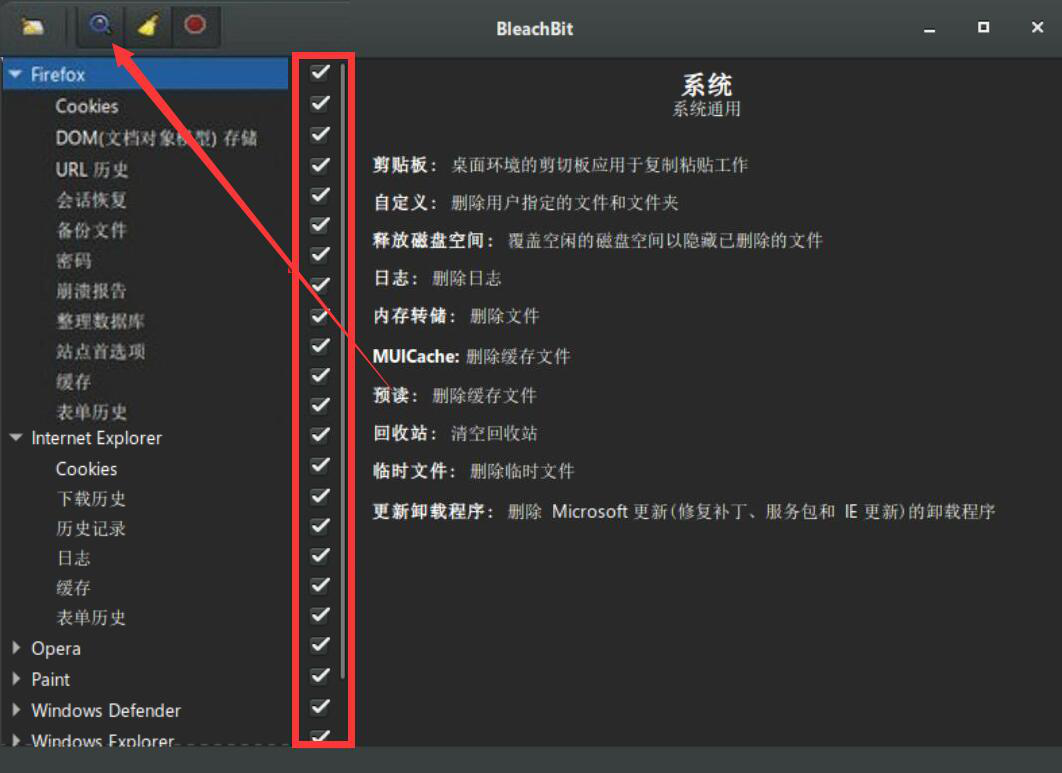Select the Internet Explorer row

coord(97,438)
